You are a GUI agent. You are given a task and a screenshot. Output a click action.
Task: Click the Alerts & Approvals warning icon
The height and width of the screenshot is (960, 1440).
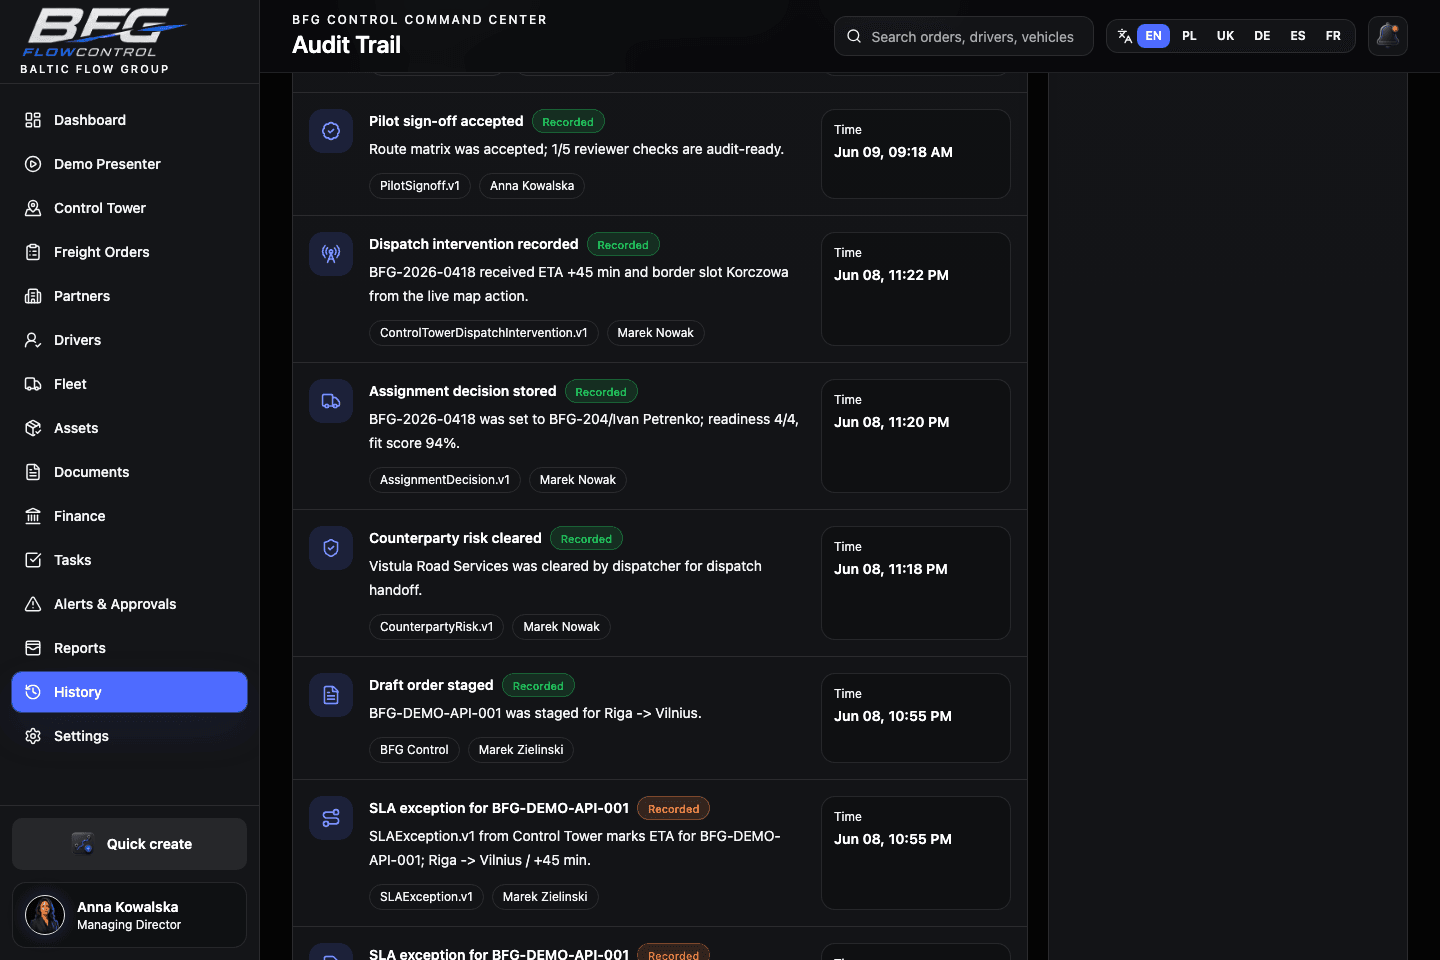pos(33,604)
